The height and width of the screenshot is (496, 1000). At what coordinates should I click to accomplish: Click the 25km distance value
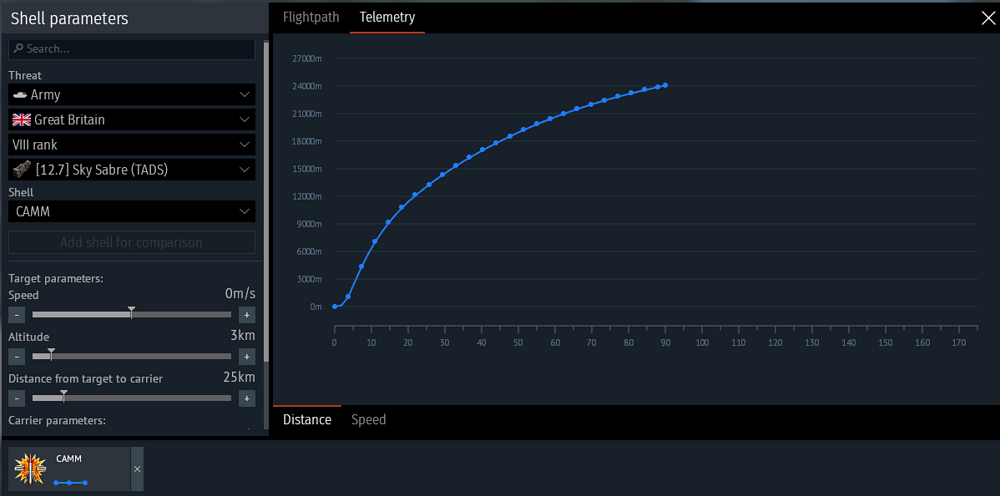239,377
